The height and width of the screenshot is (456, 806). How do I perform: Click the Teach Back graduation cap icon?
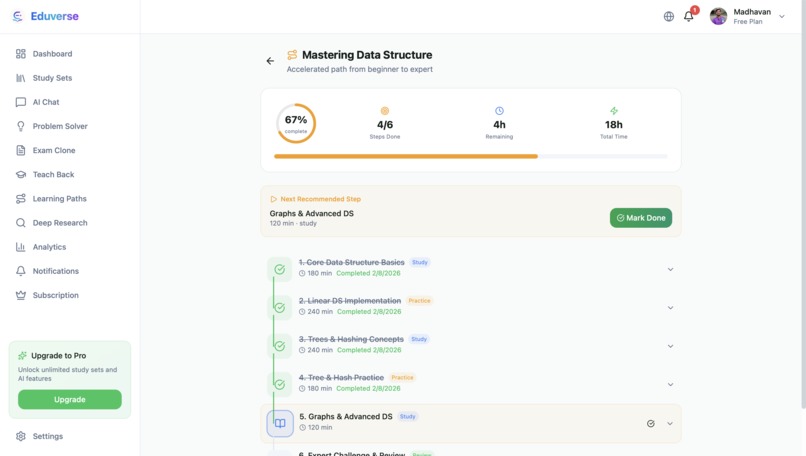(x=21, y=174)
